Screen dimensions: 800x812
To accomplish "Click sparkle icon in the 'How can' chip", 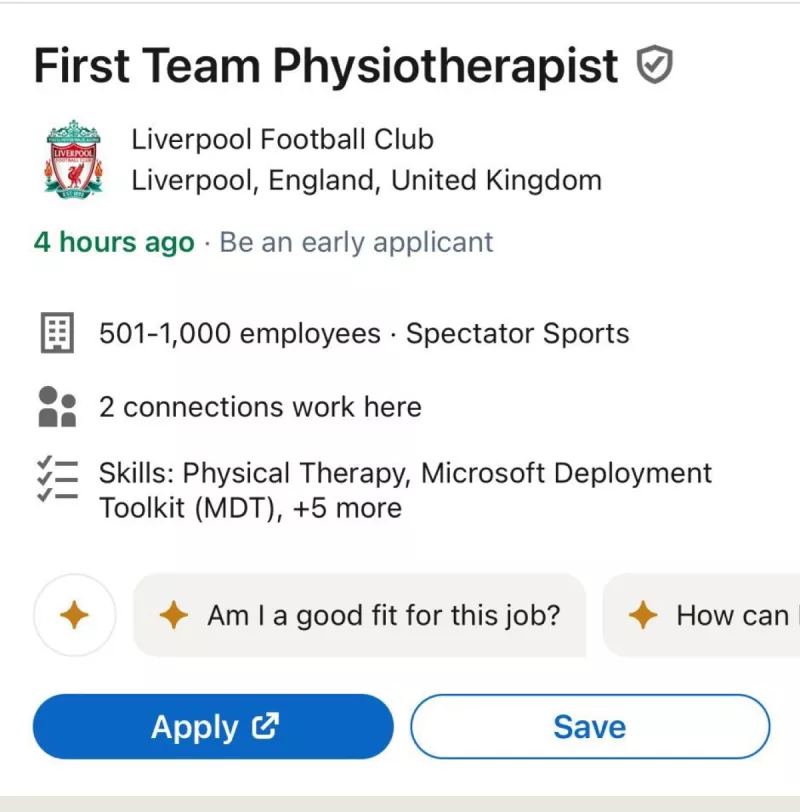I will point(643,616).
